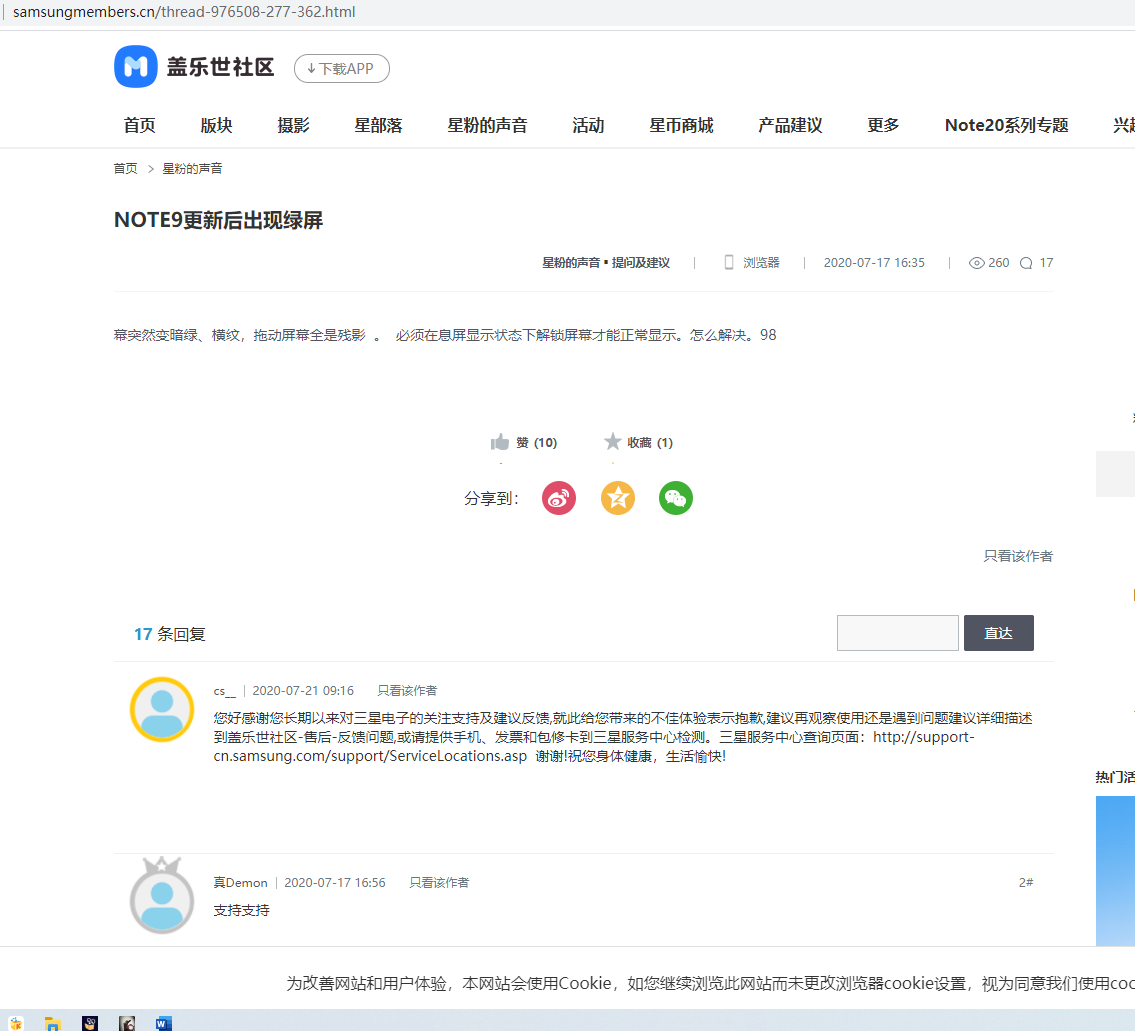The height and width of the screenshot is (1031, 1135).
Task: Click the 17 条回复 heading
Action: pos(169,634)
